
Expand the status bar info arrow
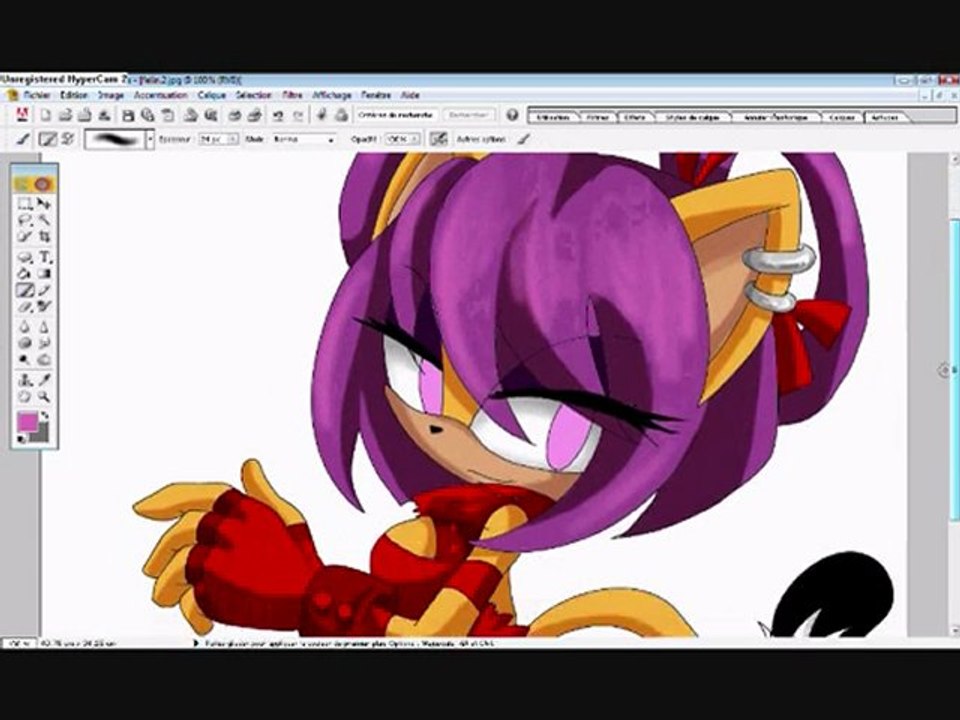pos(196,643)
